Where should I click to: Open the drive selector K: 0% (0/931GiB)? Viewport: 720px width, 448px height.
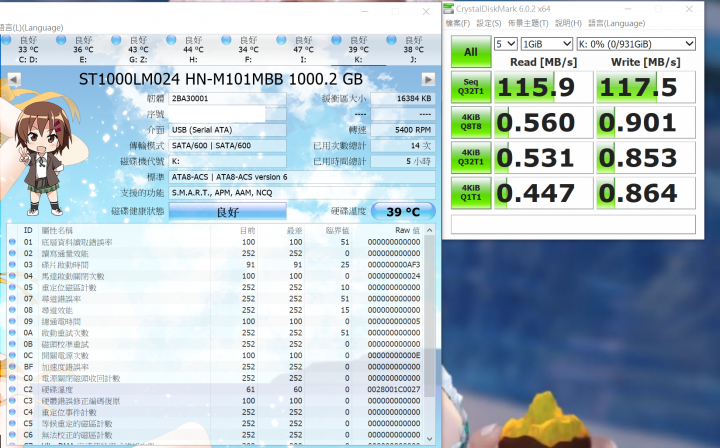(x=636, y=44)
